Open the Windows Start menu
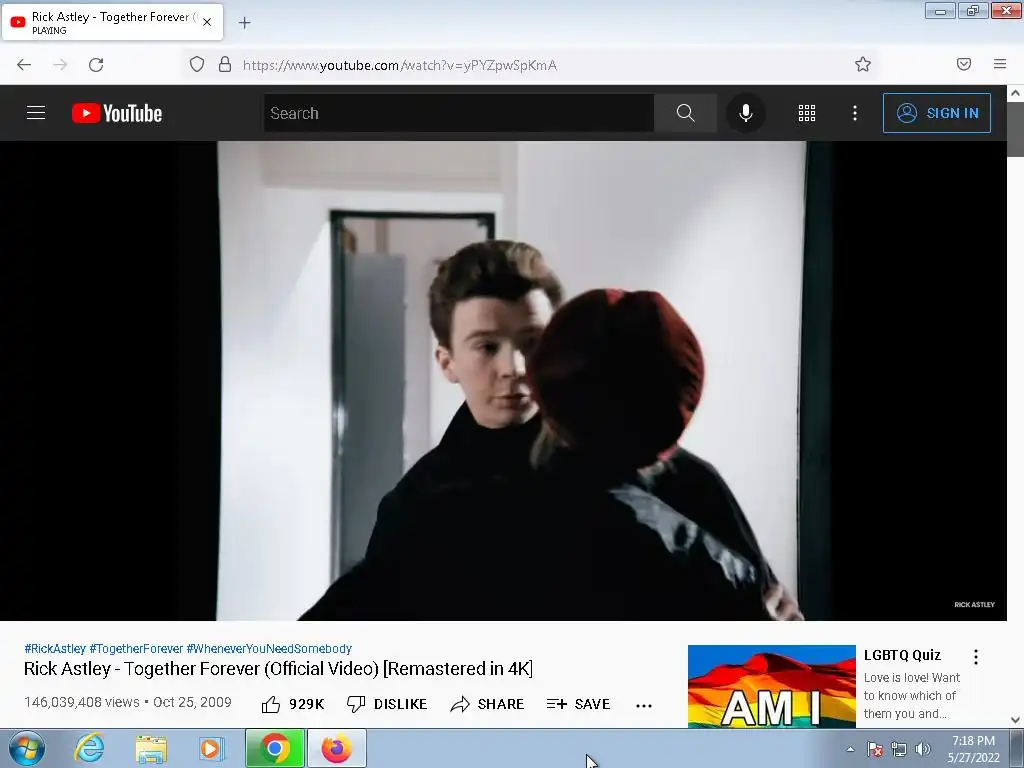Viewport: 1024px width, 768px height. click(x=27, y=748)
